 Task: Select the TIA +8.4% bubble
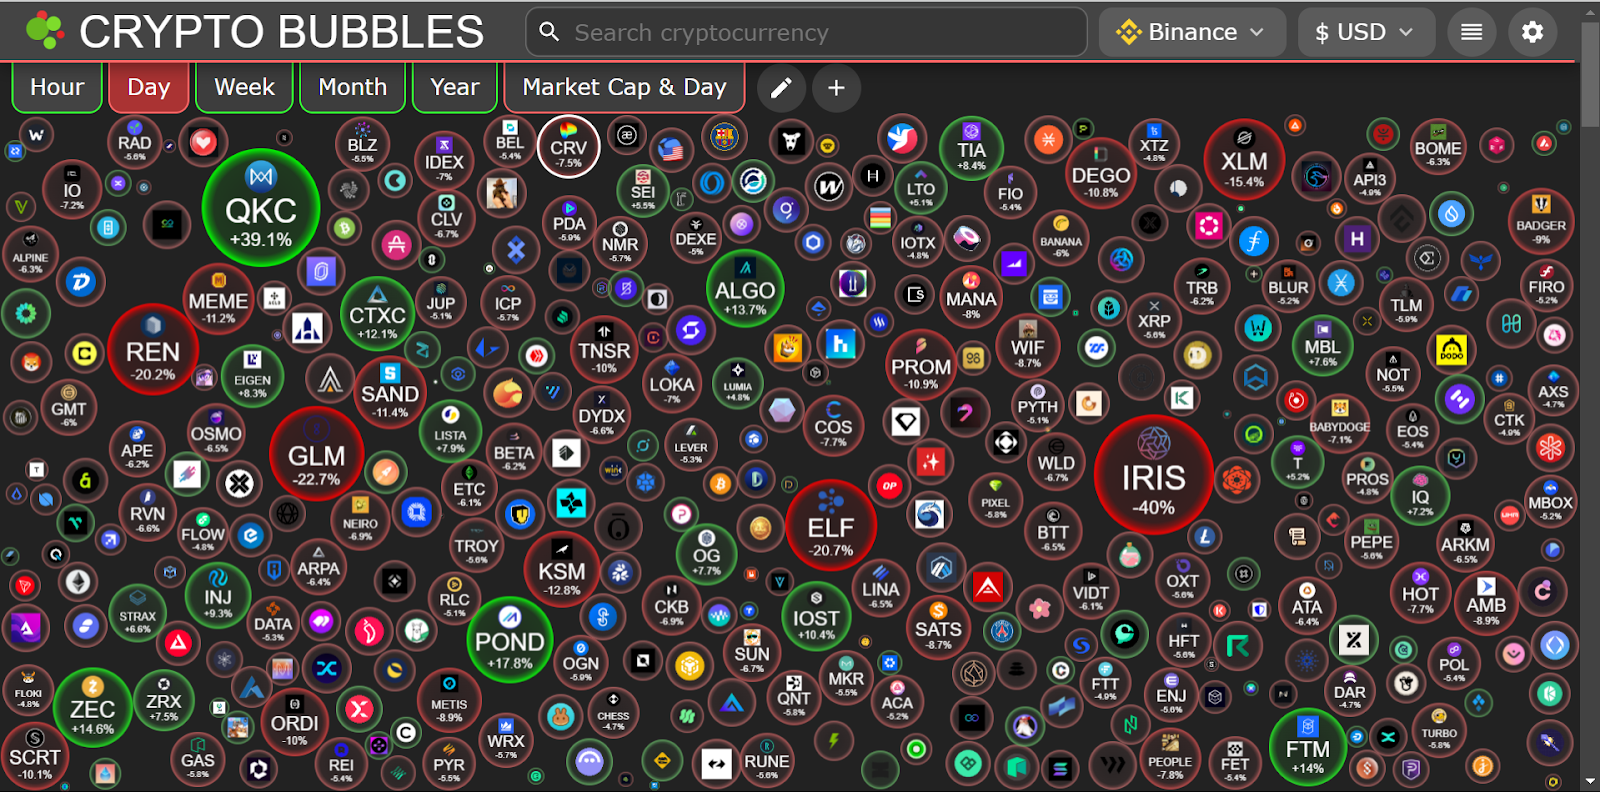(971, 148)
